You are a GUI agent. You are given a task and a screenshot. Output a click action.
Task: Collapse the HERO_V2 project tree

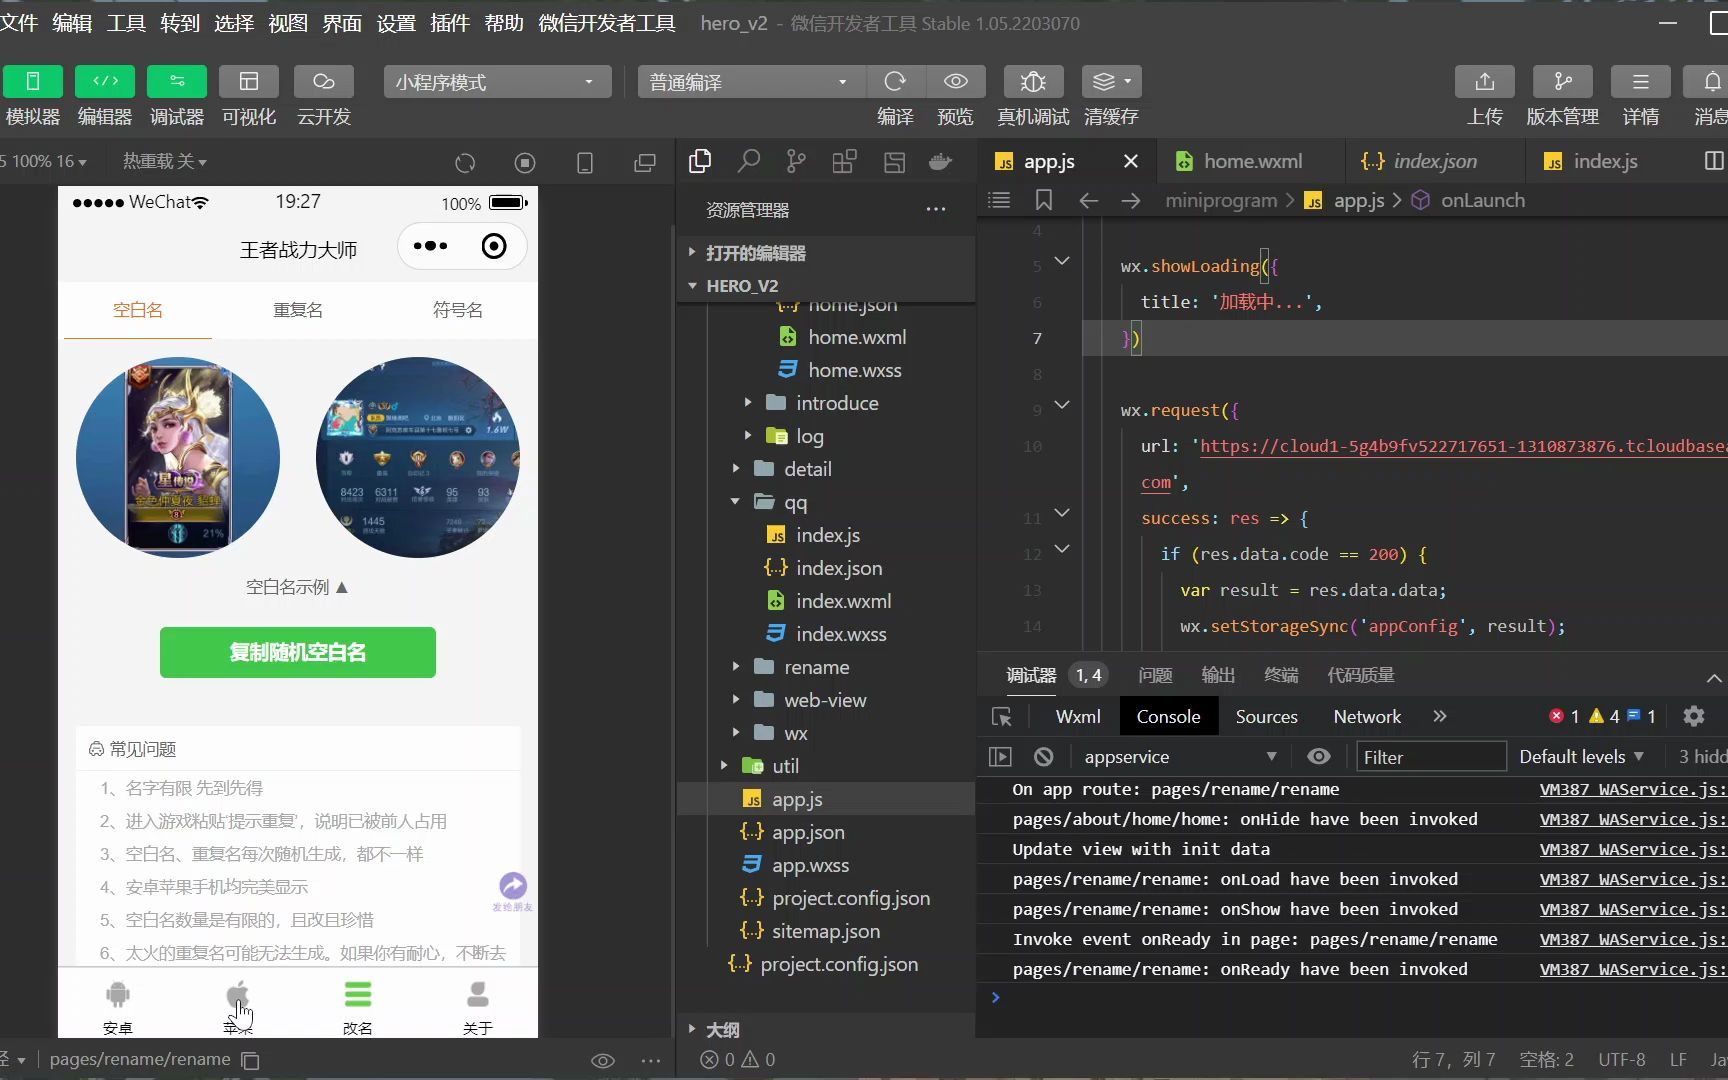(x=825, y=286)
